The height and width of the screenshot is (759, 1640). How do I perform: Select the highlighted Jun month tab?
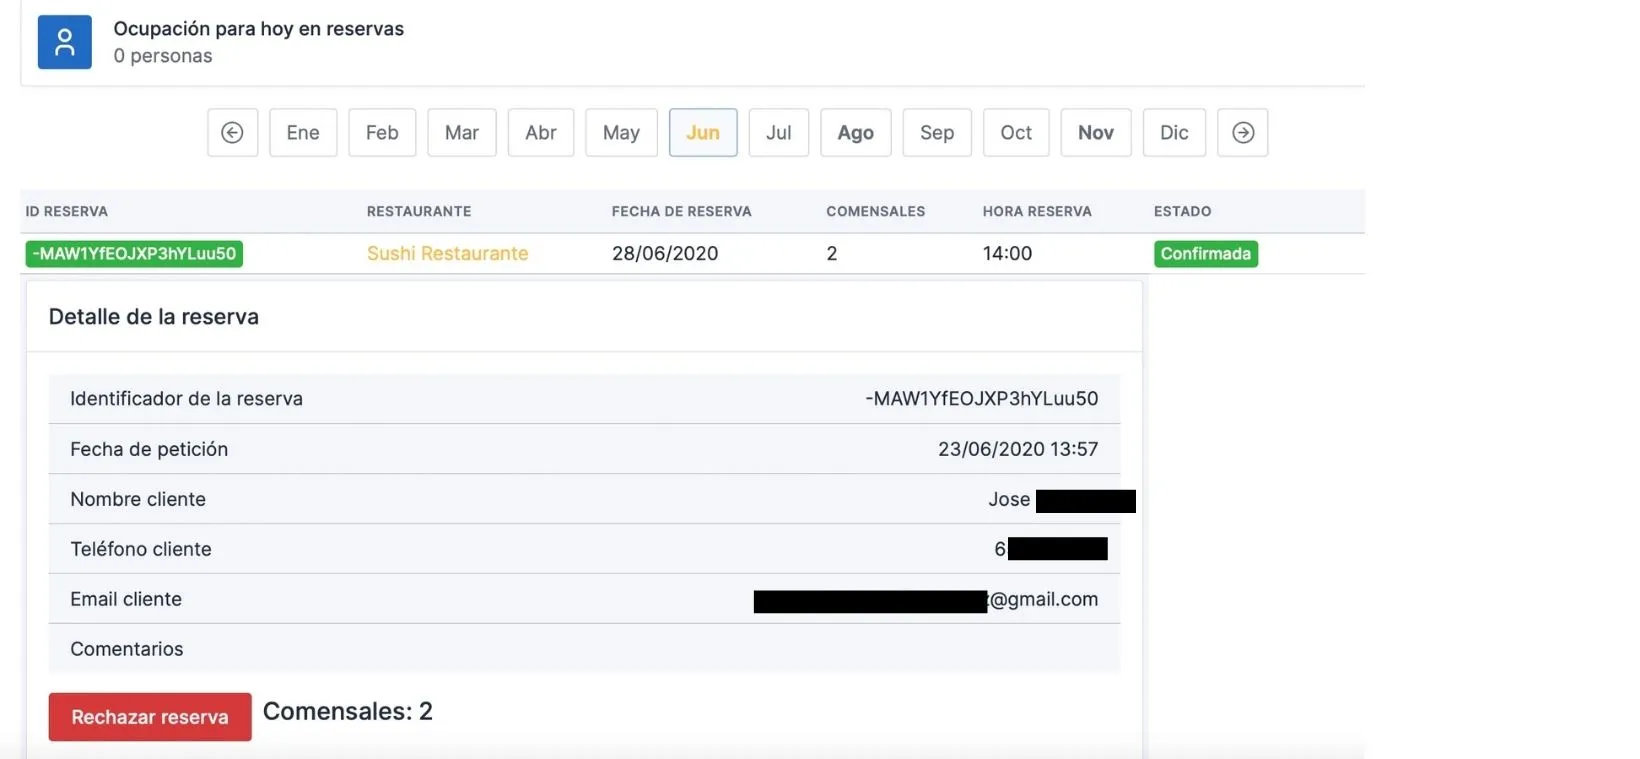pos(703,132)
